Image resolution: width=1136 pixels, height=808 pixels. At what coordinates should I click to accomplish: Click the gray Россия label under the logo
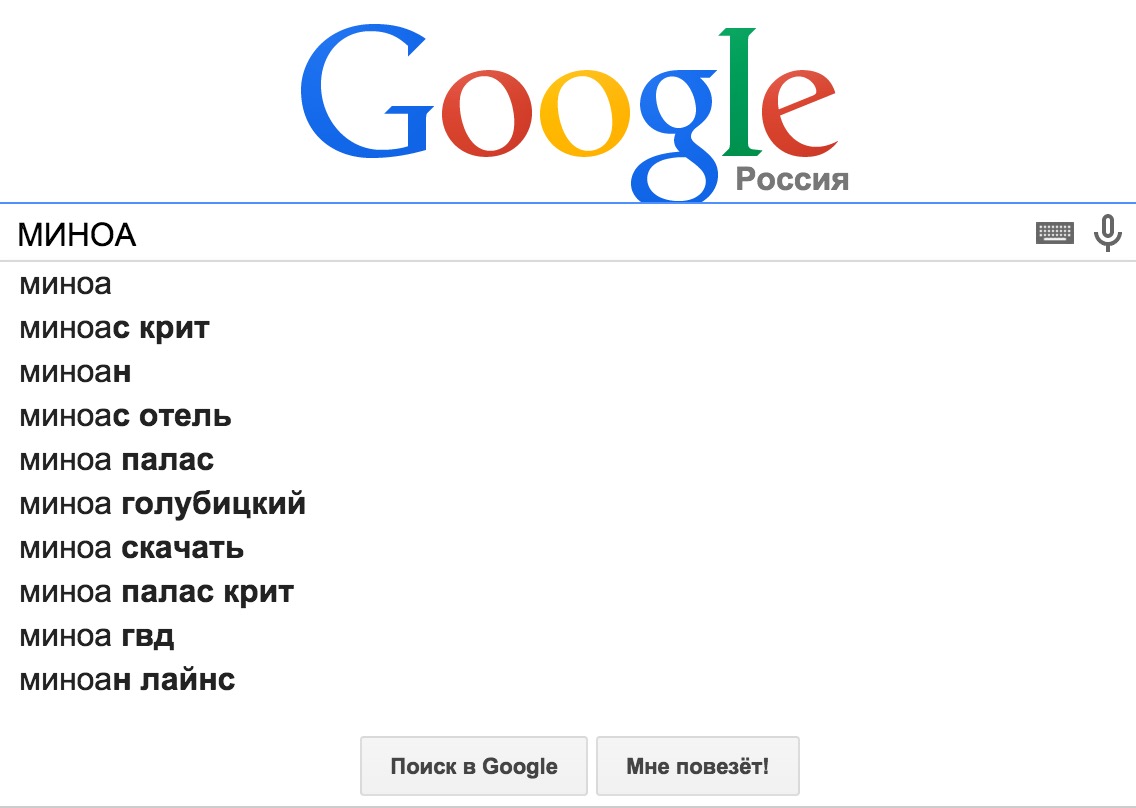point(792,180)
